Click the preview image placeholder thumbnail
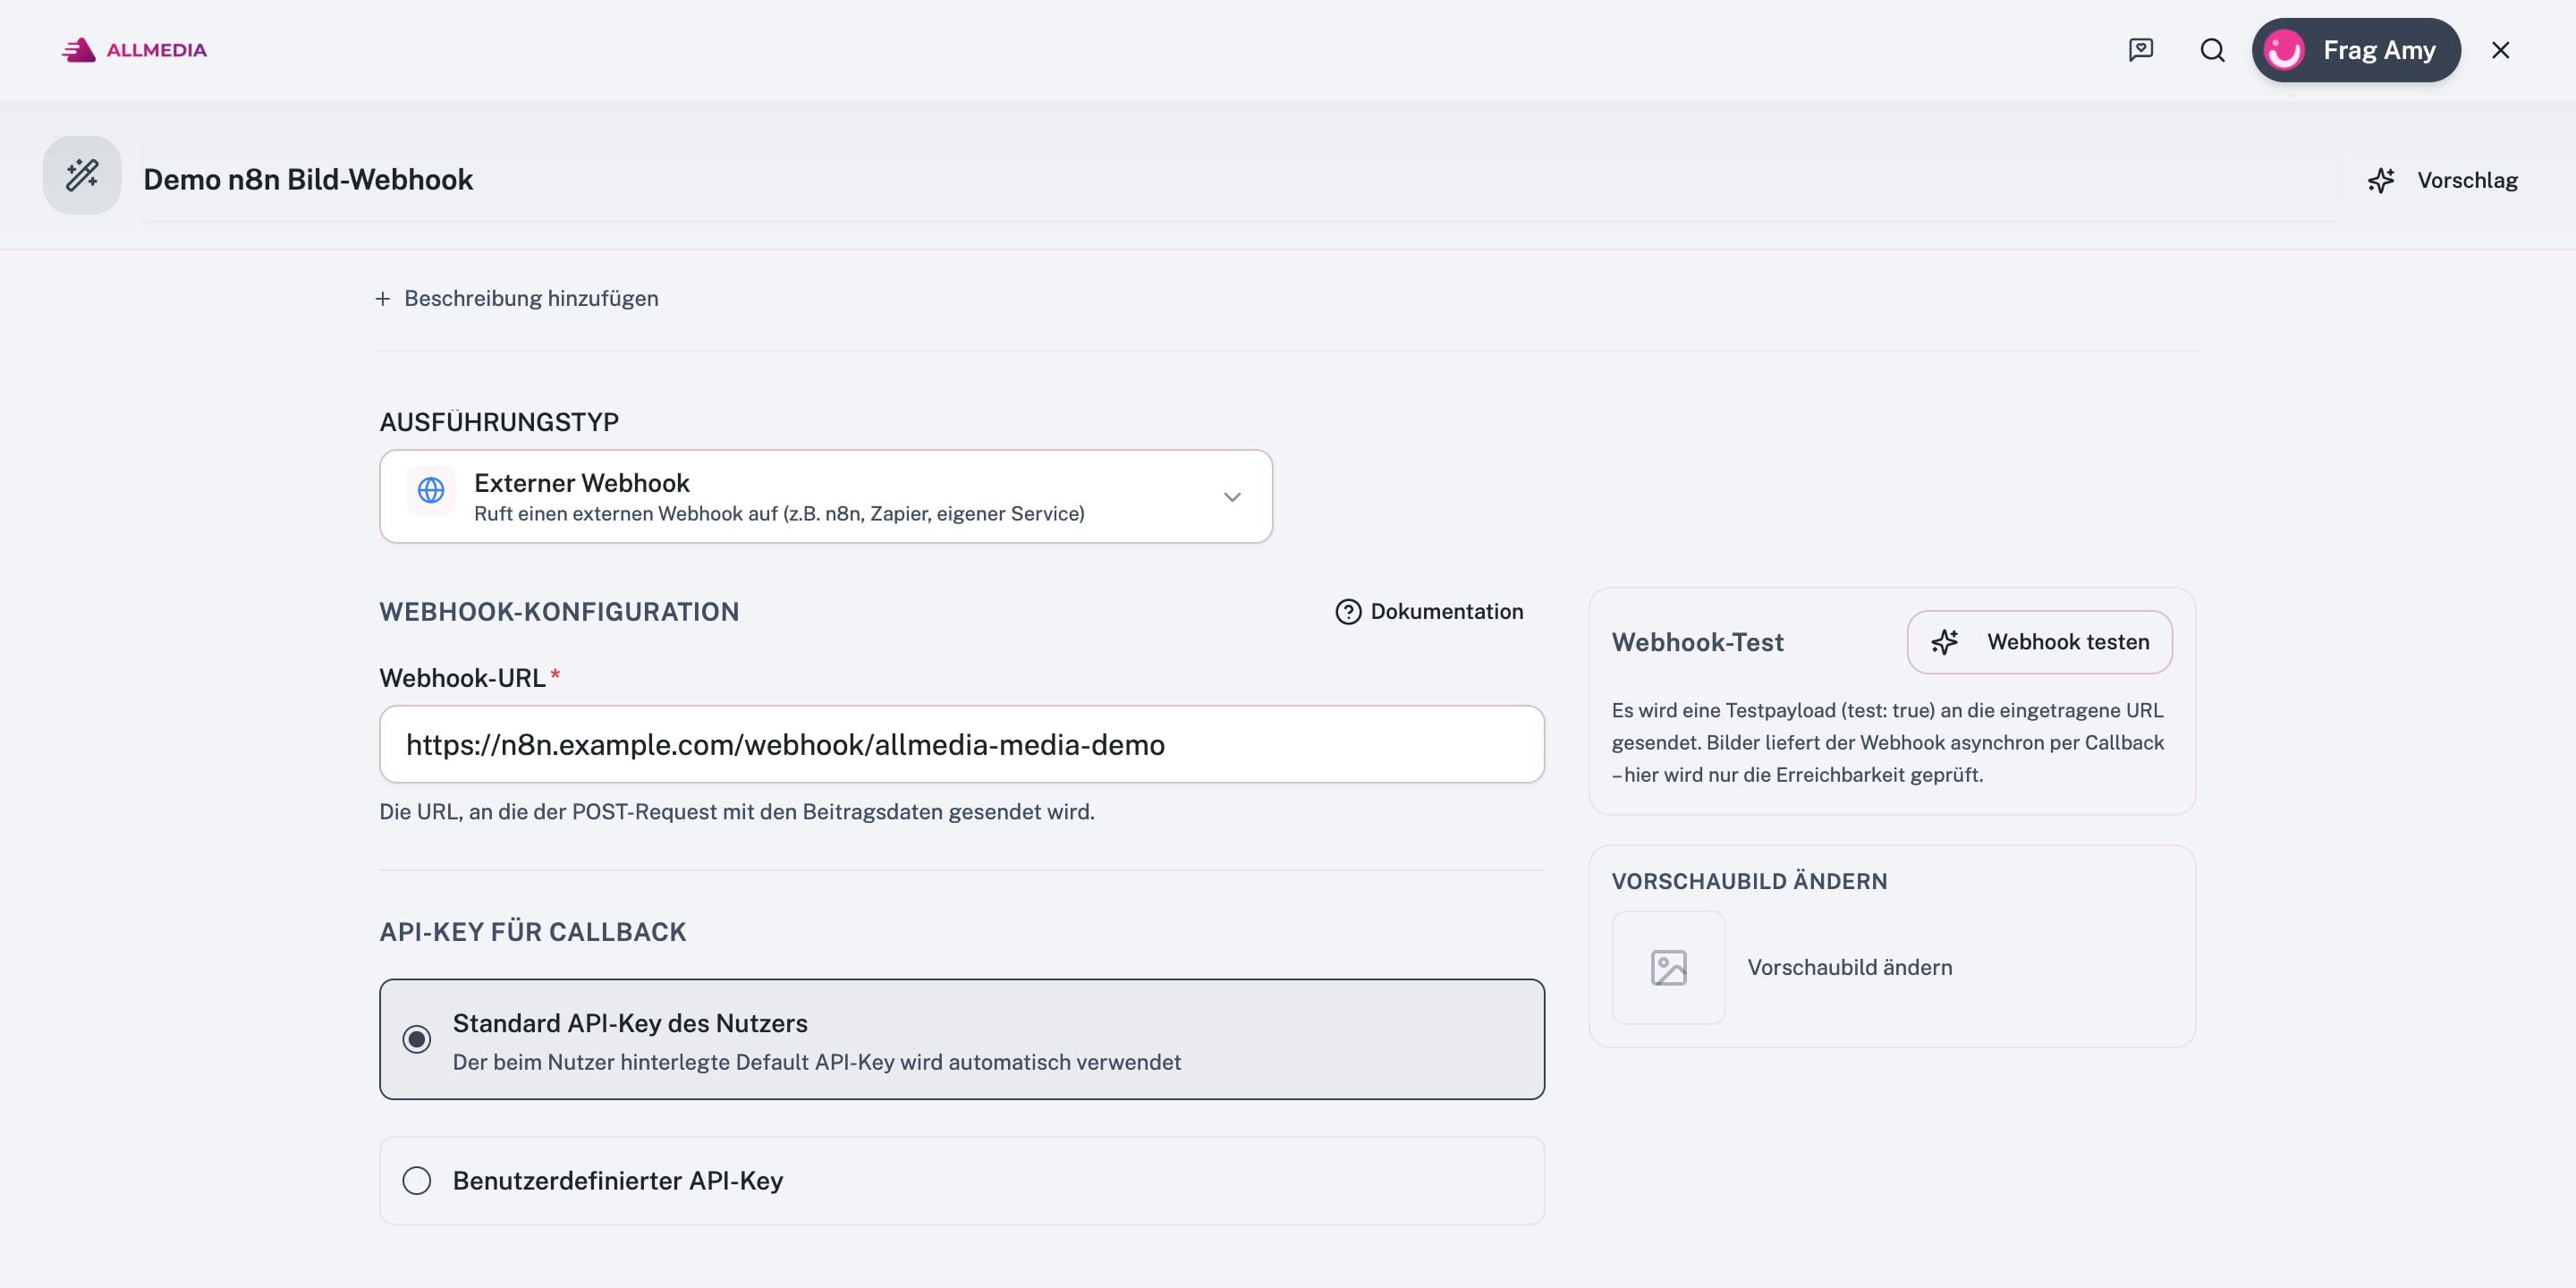Screen dimensions: 2576x1288 [x=1668, y=967]
